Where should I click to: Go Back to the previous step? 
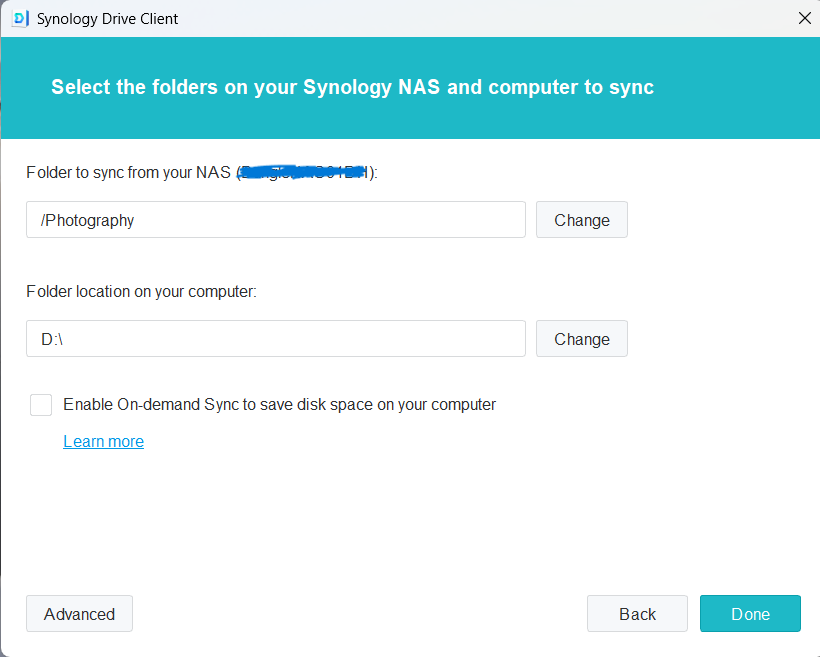637,614
